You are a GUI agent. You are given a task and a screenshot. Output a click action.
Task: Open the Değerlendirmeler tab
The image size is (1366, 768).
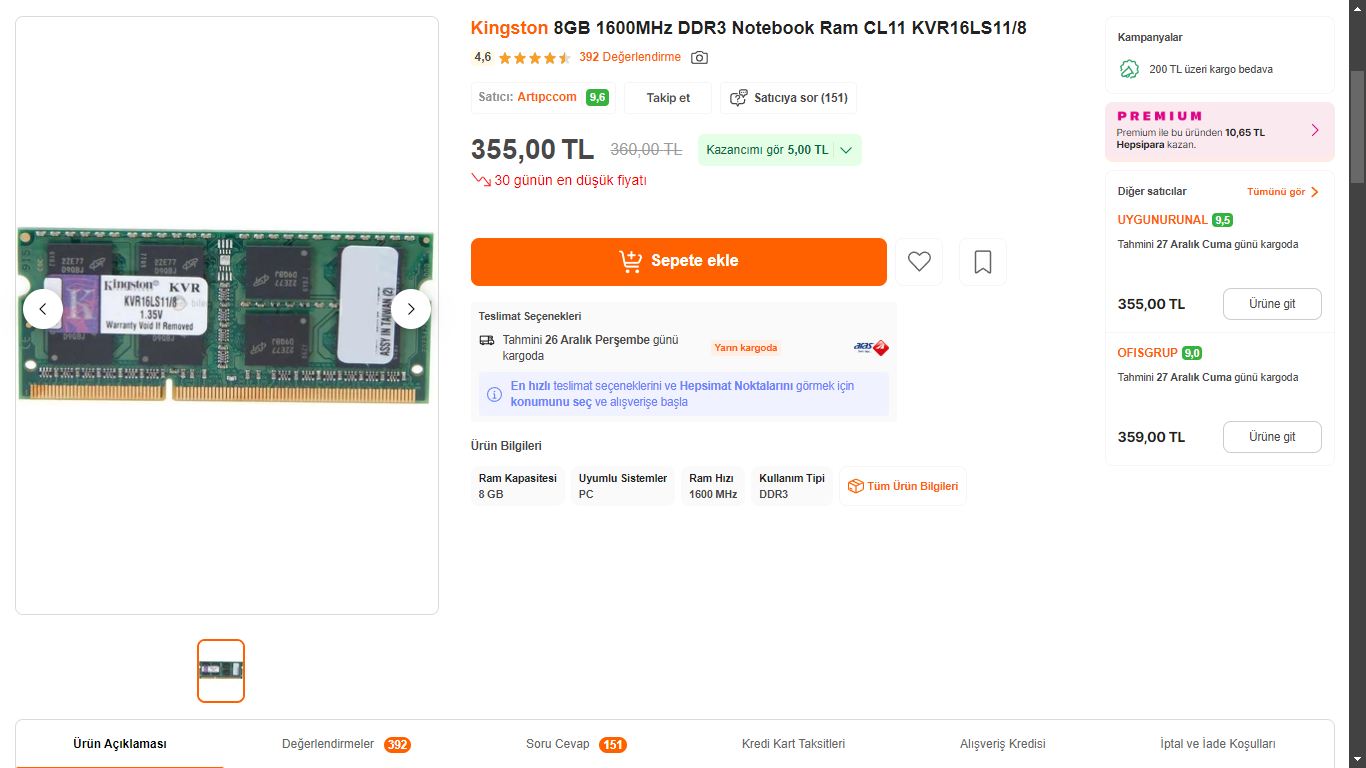[346, 744]
